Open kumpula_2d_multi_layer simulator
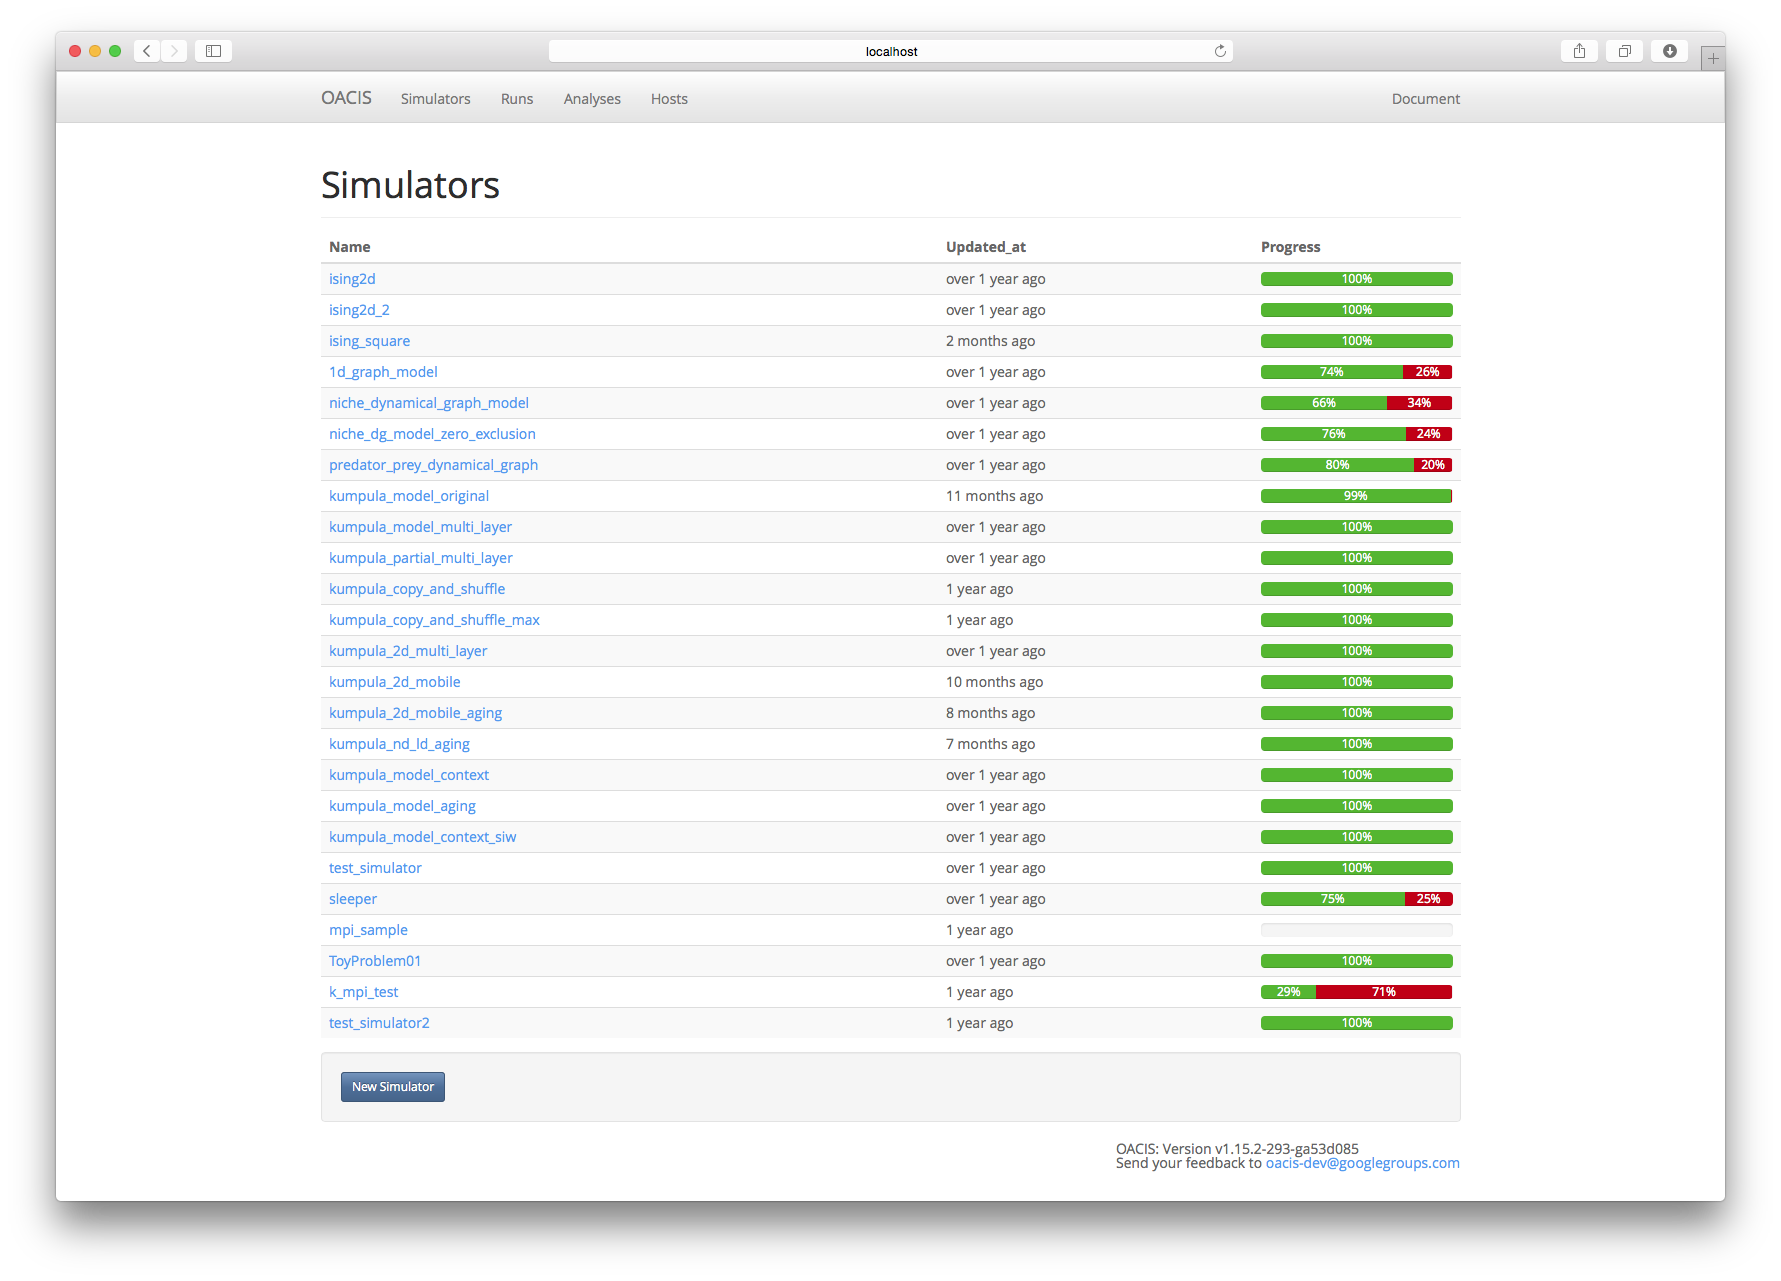This screenshot has width=1781, height=1281. (x=408, y=651)
